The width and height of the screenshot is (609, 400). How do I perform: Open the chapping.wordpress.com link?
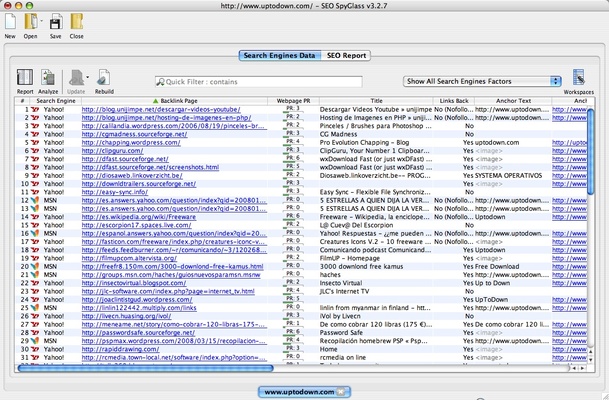point(131,143)
